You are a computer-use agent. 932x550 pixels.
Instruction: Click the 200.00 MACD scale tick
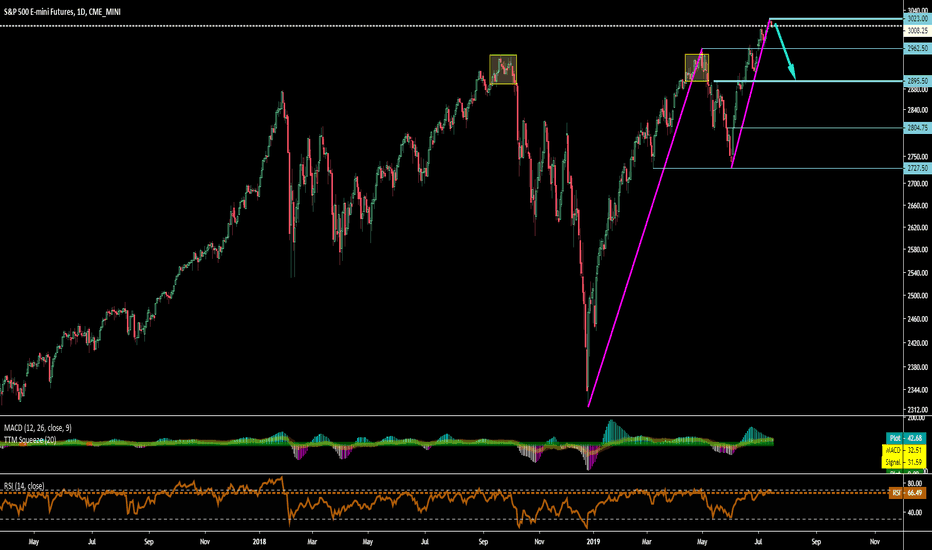918,419
